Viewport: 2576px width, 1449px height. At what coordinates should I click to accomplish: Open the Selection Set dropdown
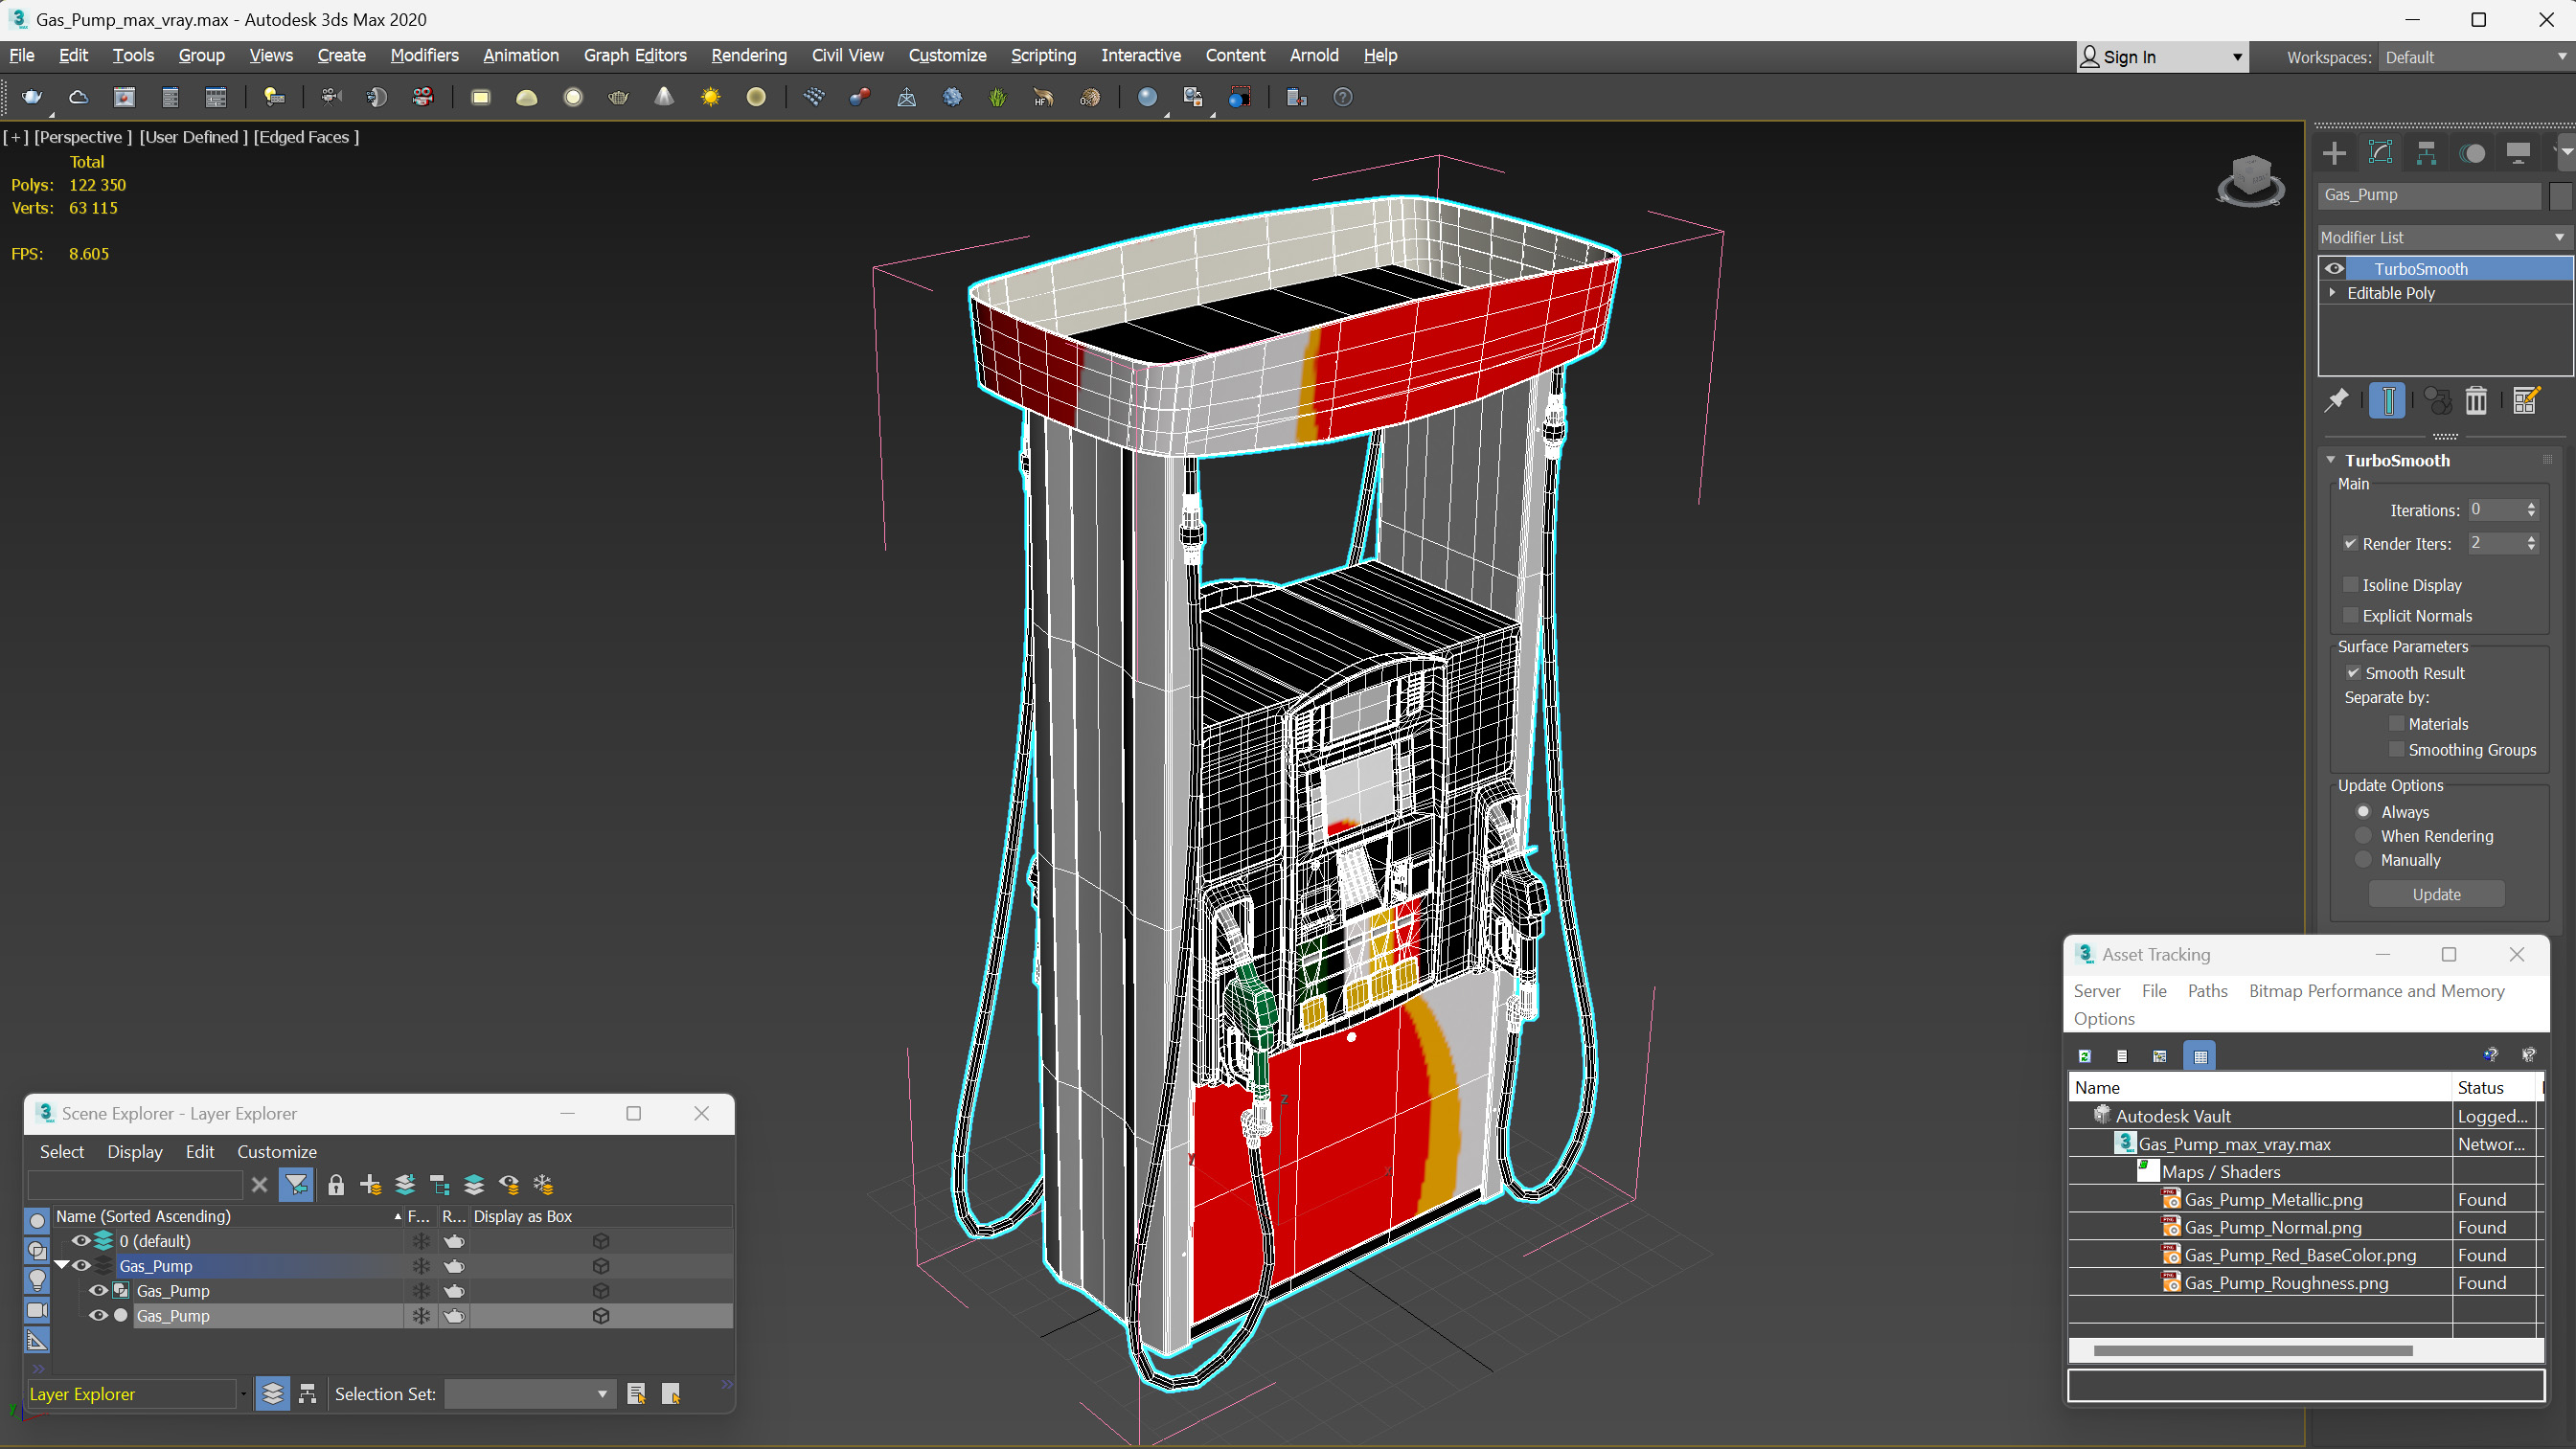[528, 1394]
